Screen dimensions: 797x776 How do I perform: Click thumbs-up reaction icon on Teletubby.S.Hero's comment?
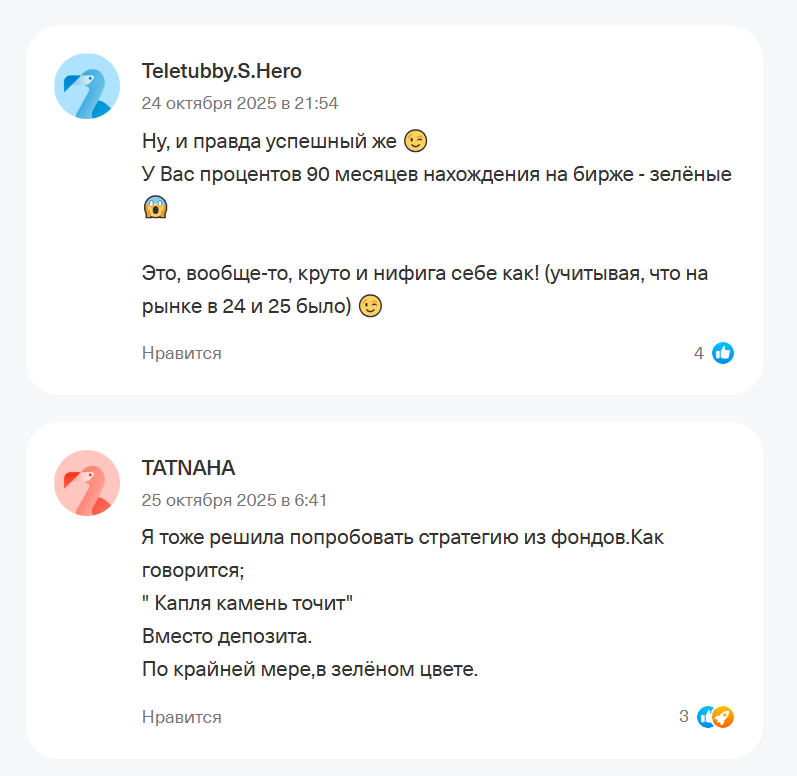coord(723,353)
